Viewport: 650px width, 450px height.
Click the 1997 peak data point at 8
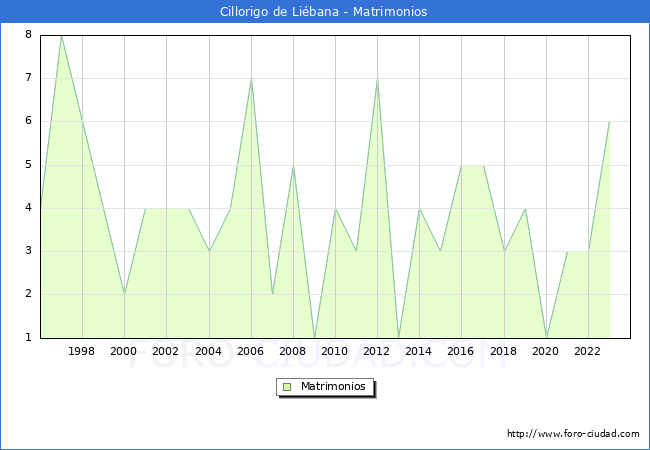point(61,36)
